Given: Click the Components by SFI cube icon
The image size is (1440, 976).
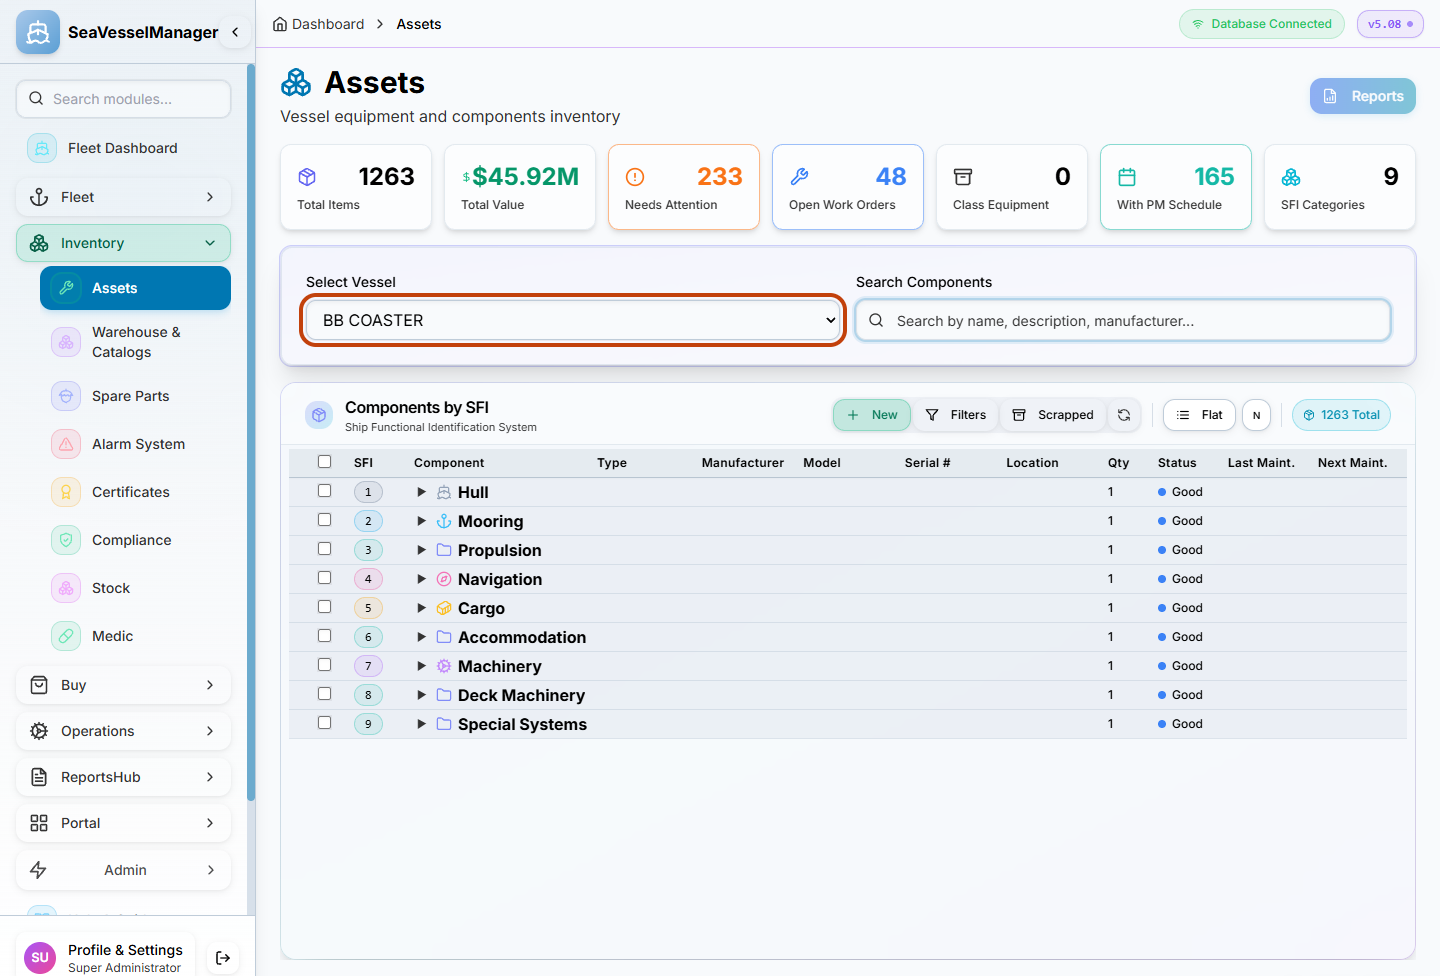Looking at the screenshot, I should click(x=319, y=415).
